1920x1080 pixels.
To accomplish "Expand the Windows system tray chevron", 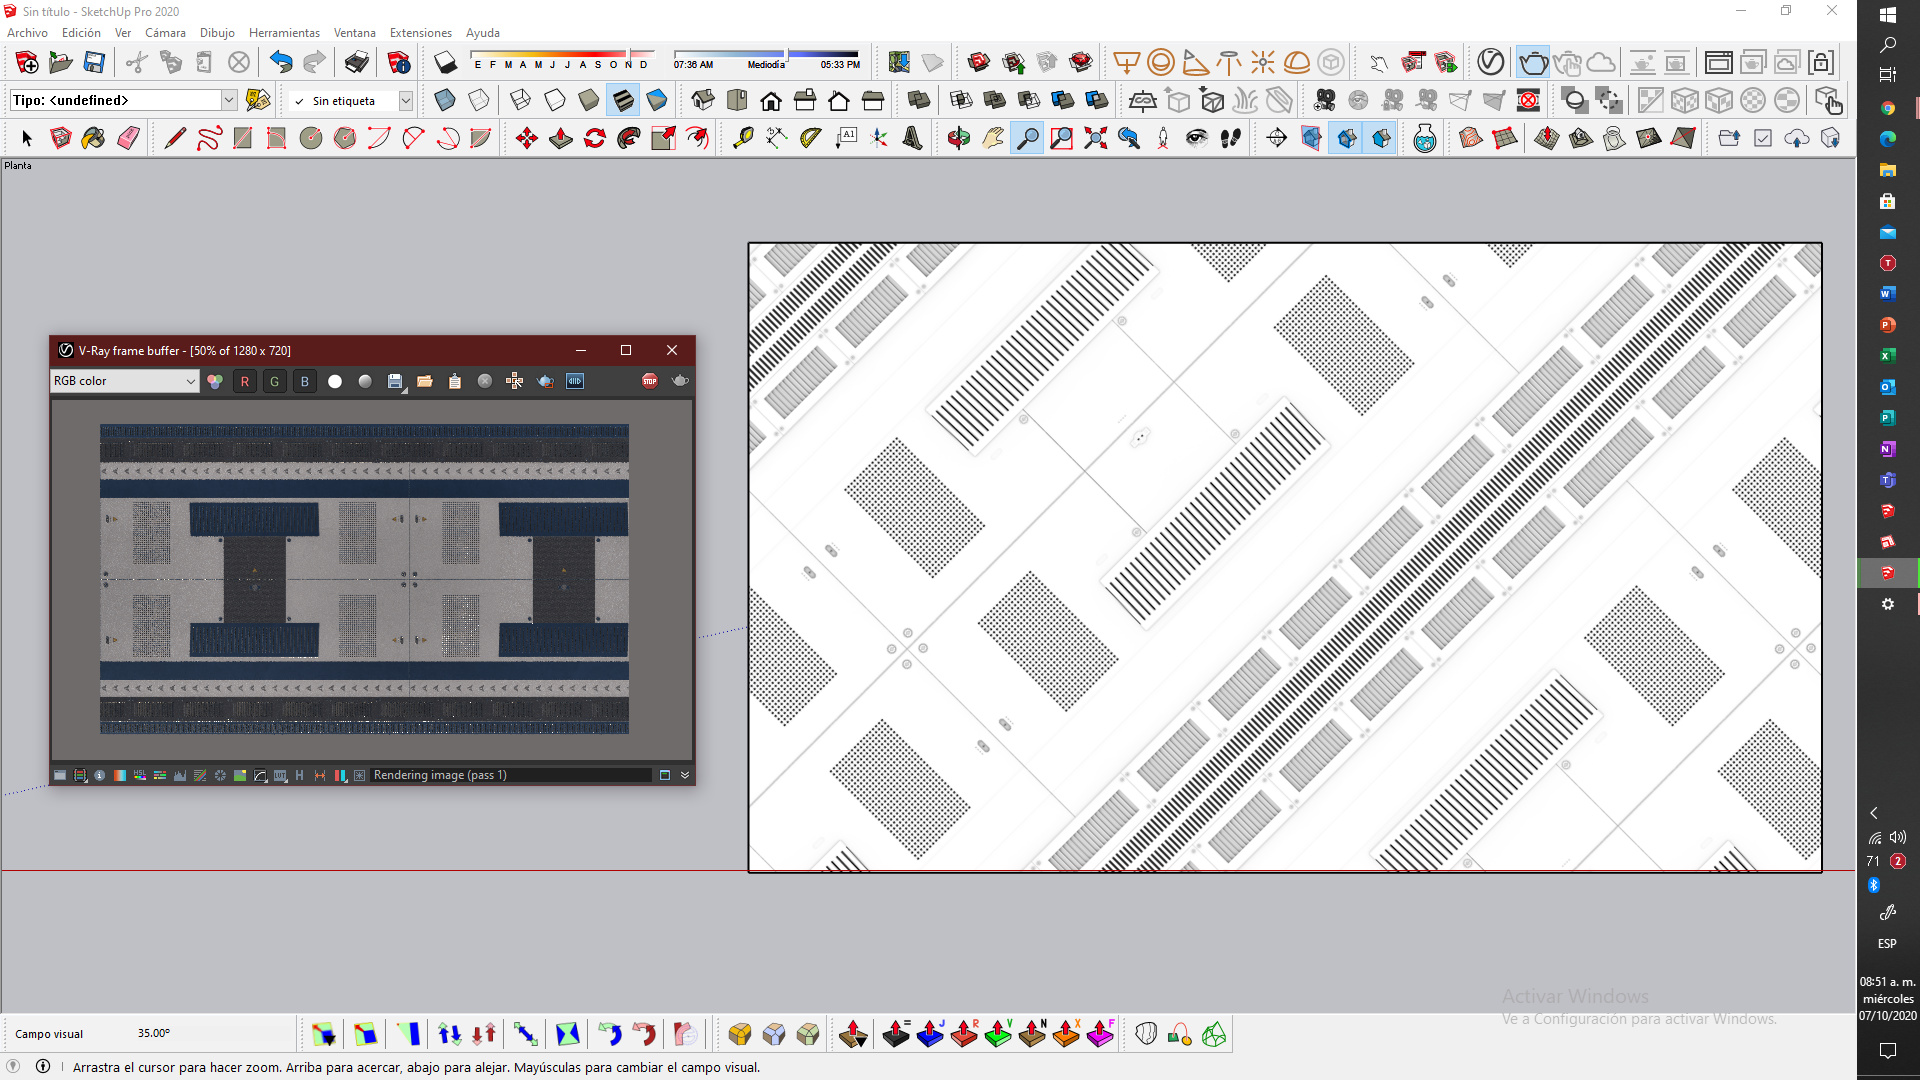I will [1874, 813].
